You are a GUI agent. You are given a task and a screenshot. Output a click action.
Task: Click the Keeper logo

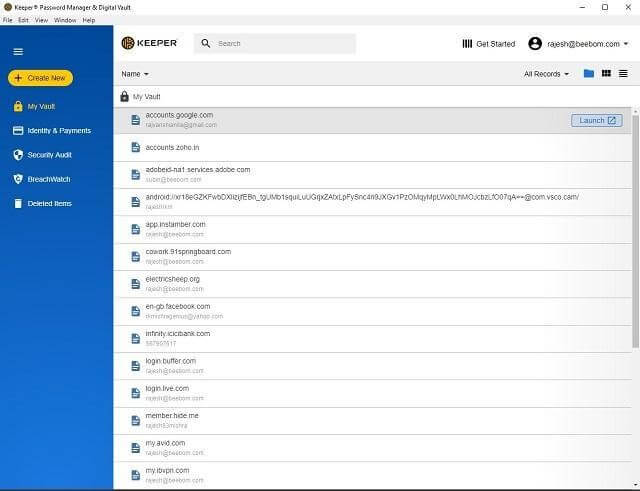(149, 43)
